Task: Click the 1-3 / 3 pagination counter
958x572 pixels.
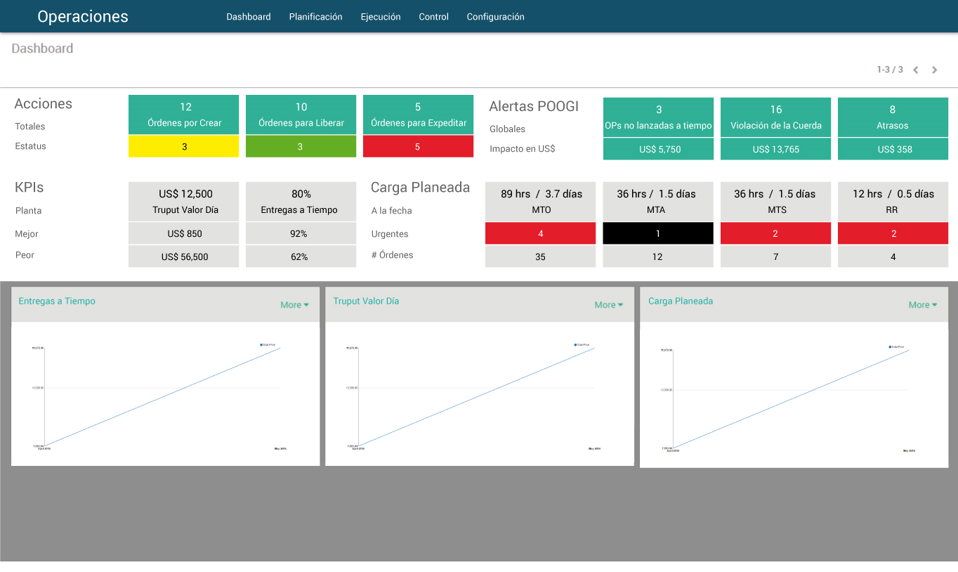Action: tap(890, 70)
